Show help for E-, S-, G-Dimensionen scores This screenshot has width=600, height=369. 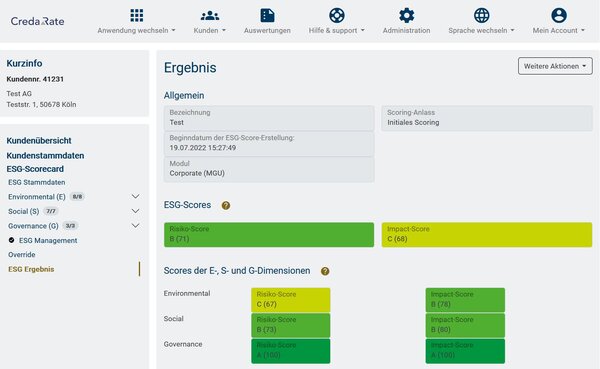(x=325, y=271)
